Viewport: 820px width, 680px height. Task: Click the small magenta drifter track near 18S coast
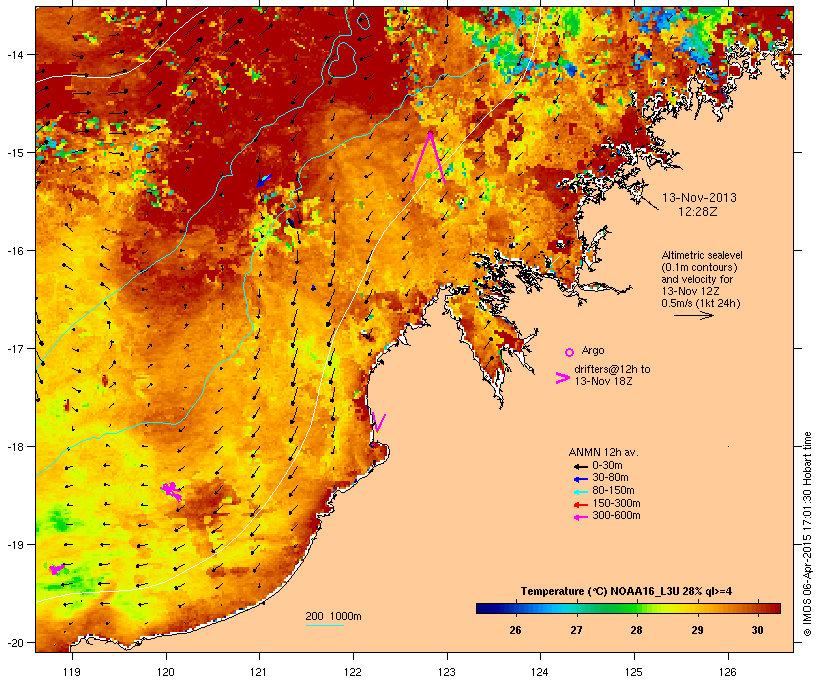click(378, 423)
